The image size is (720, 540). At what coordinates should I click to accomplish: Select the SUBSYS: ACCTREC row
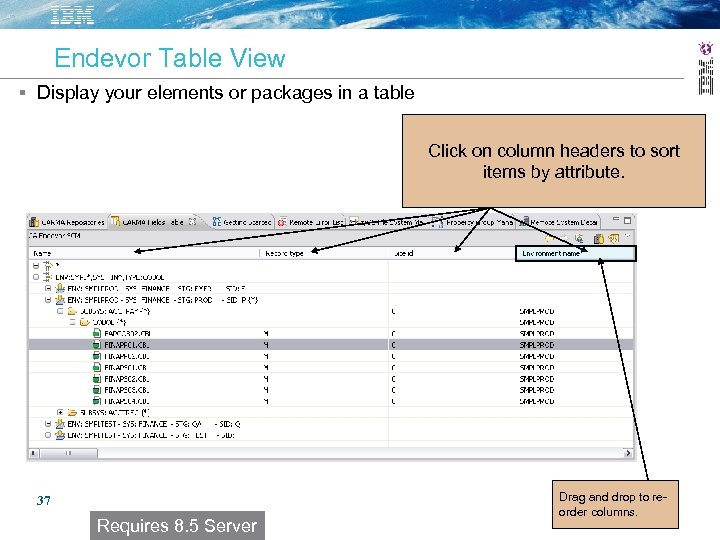[x=115, y=412]
